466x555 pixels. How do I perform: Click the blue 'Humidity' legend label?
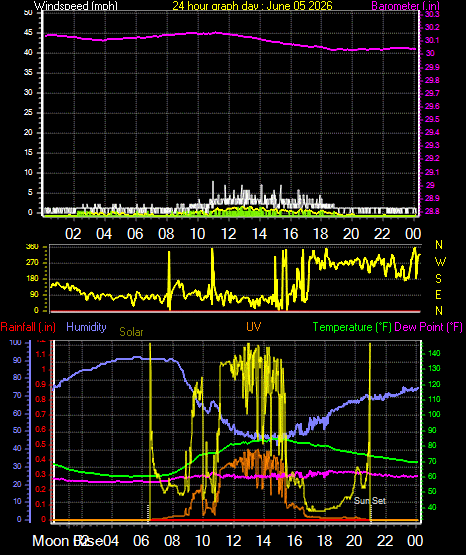point(86,327)
